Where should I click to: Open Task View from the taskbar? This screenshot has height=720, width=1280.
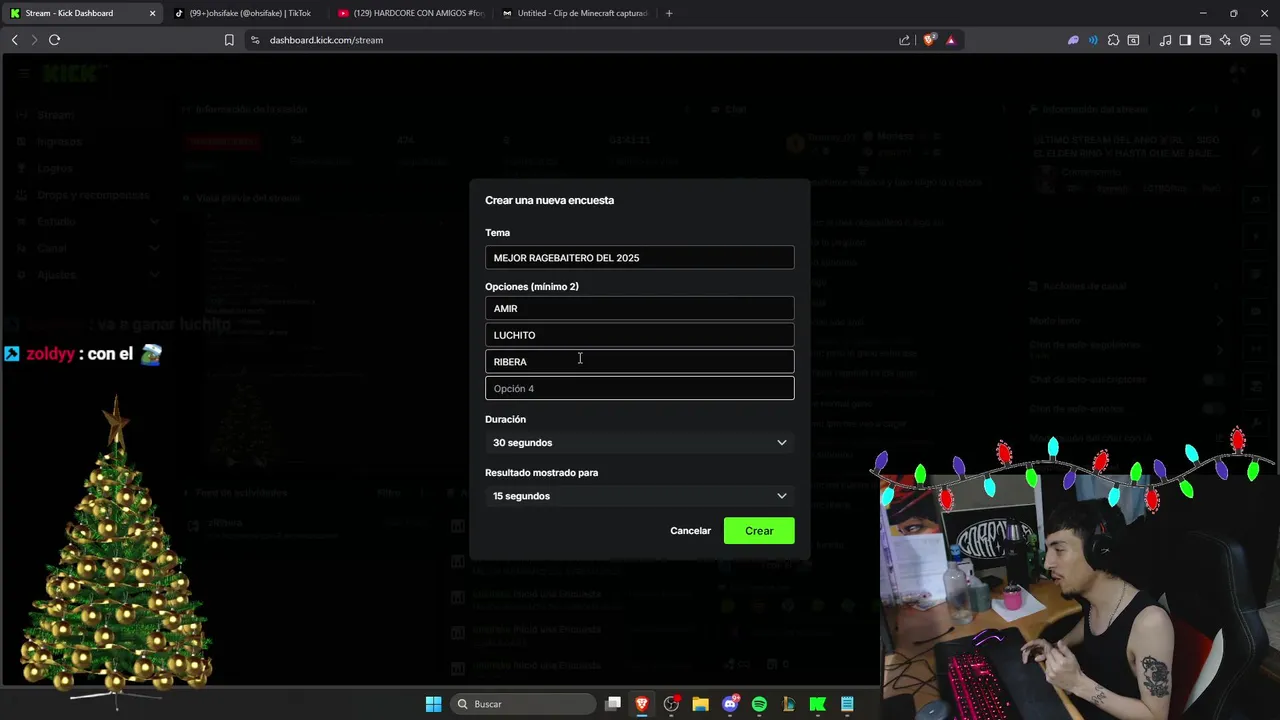pyautogui.click(x=613, y=704)
